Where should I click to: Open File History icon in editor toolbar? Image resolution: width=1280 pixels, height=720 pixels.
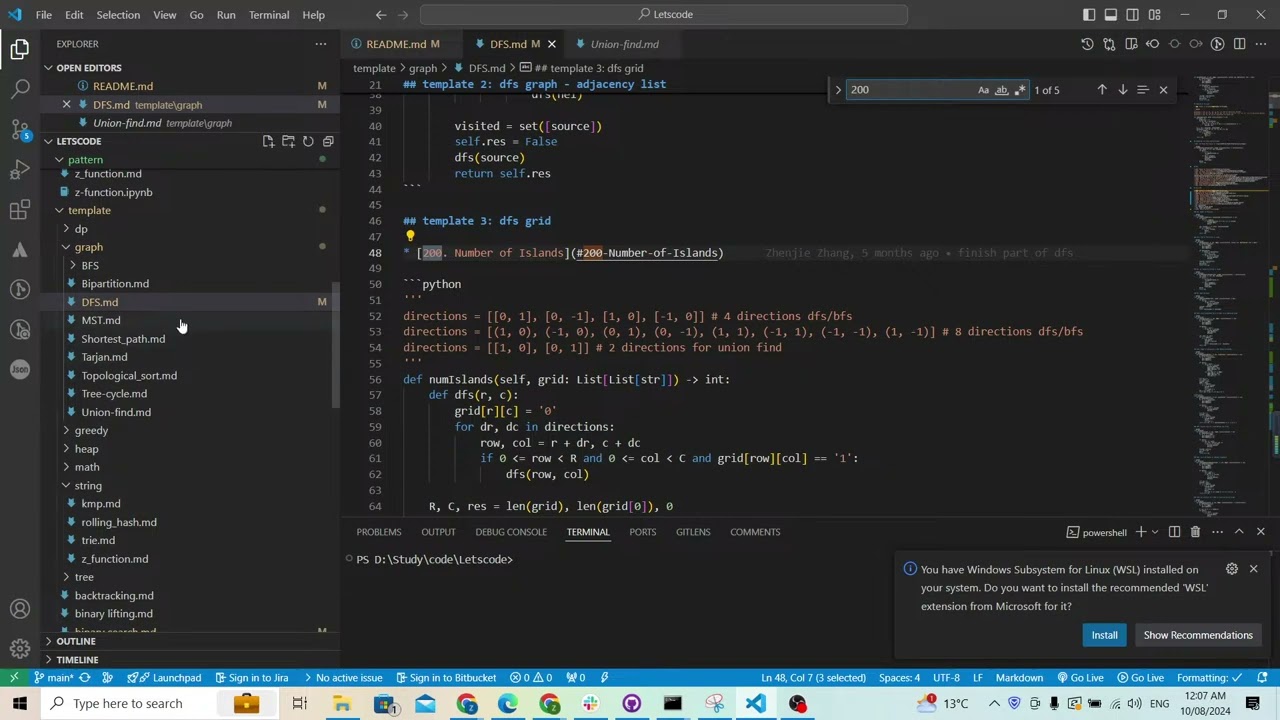click(1087, 44)
